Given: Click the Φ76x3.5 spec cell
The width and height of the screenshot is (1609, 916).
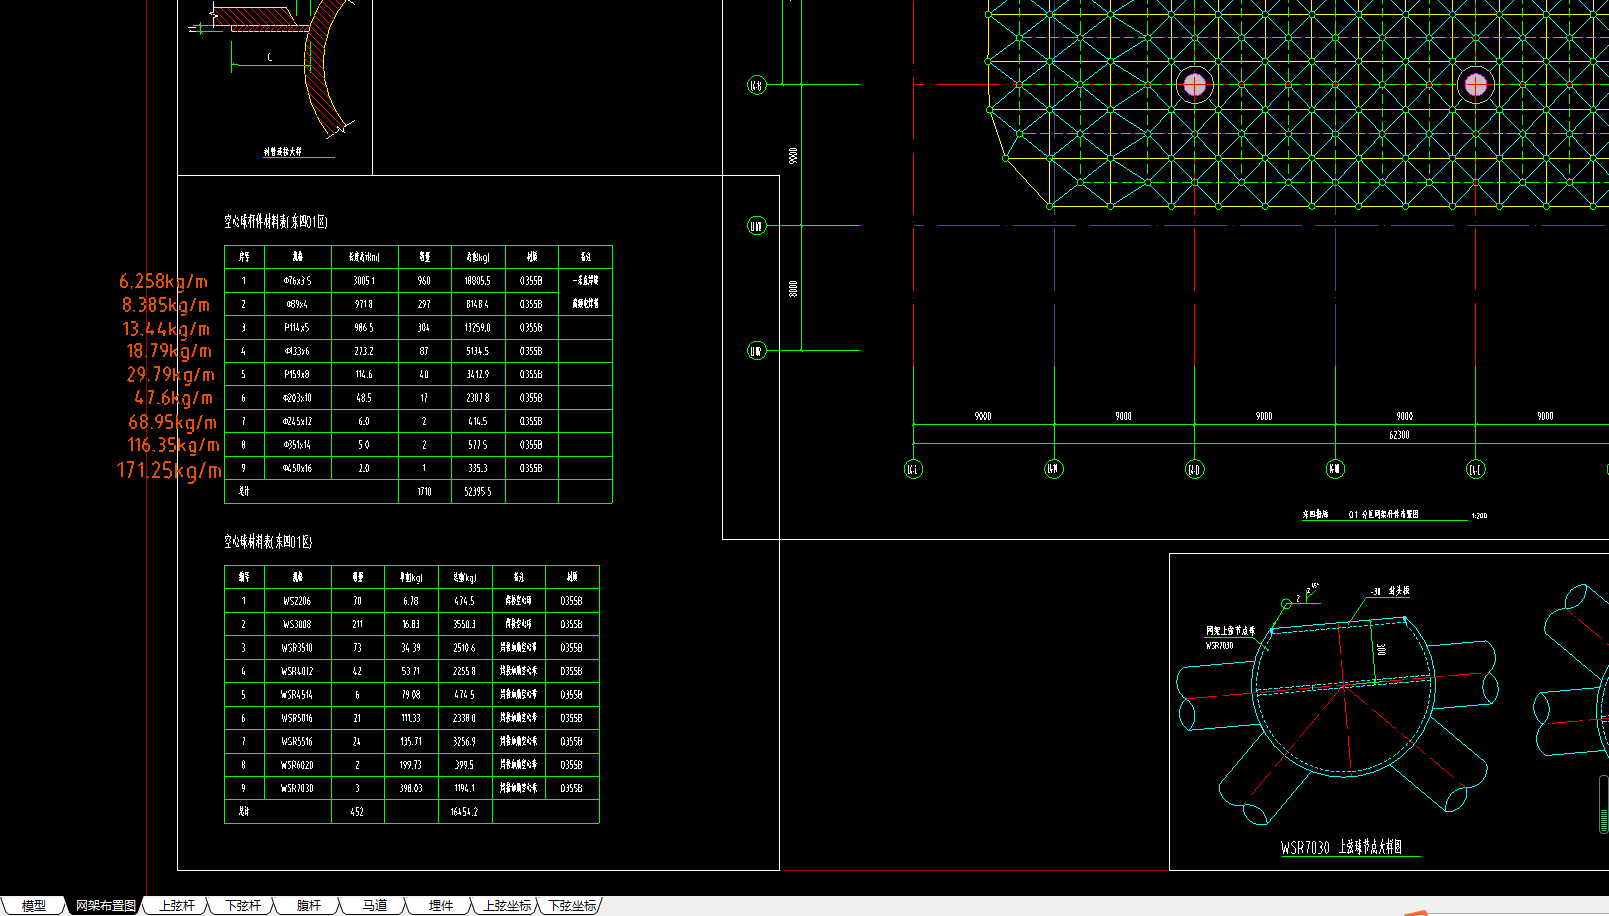Looking at the screenshot, I should coord(297,281).
